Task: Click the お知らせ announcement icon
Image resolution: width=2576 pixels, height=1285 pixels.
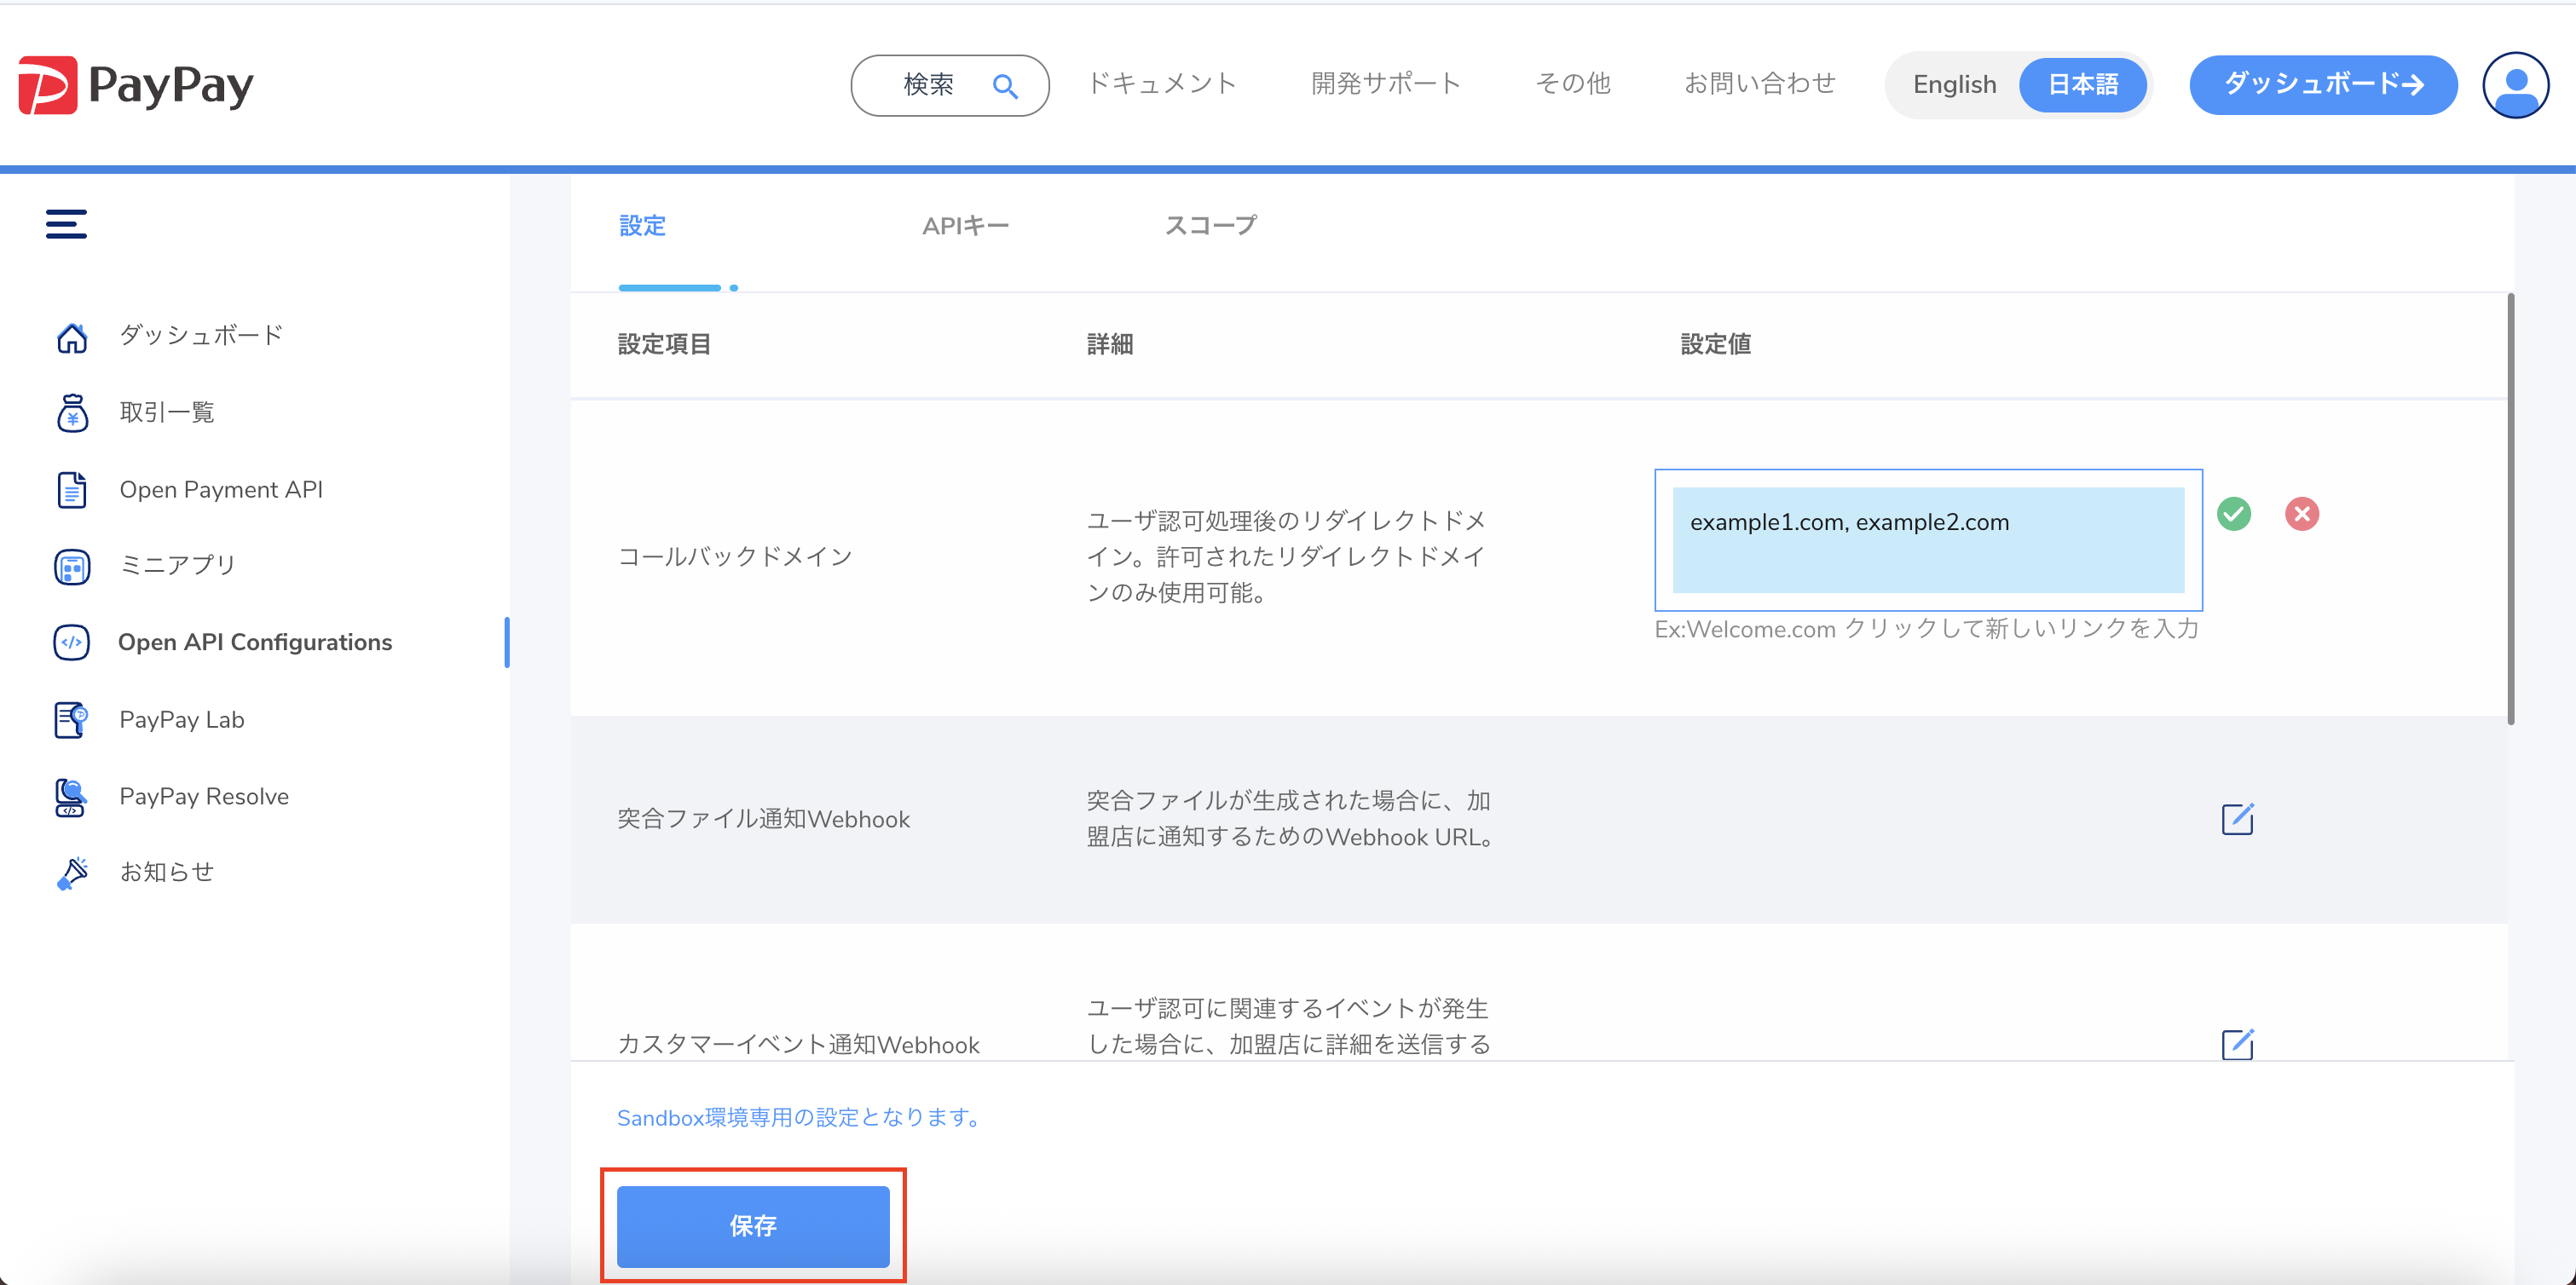Action: click(x=72, y=873)
